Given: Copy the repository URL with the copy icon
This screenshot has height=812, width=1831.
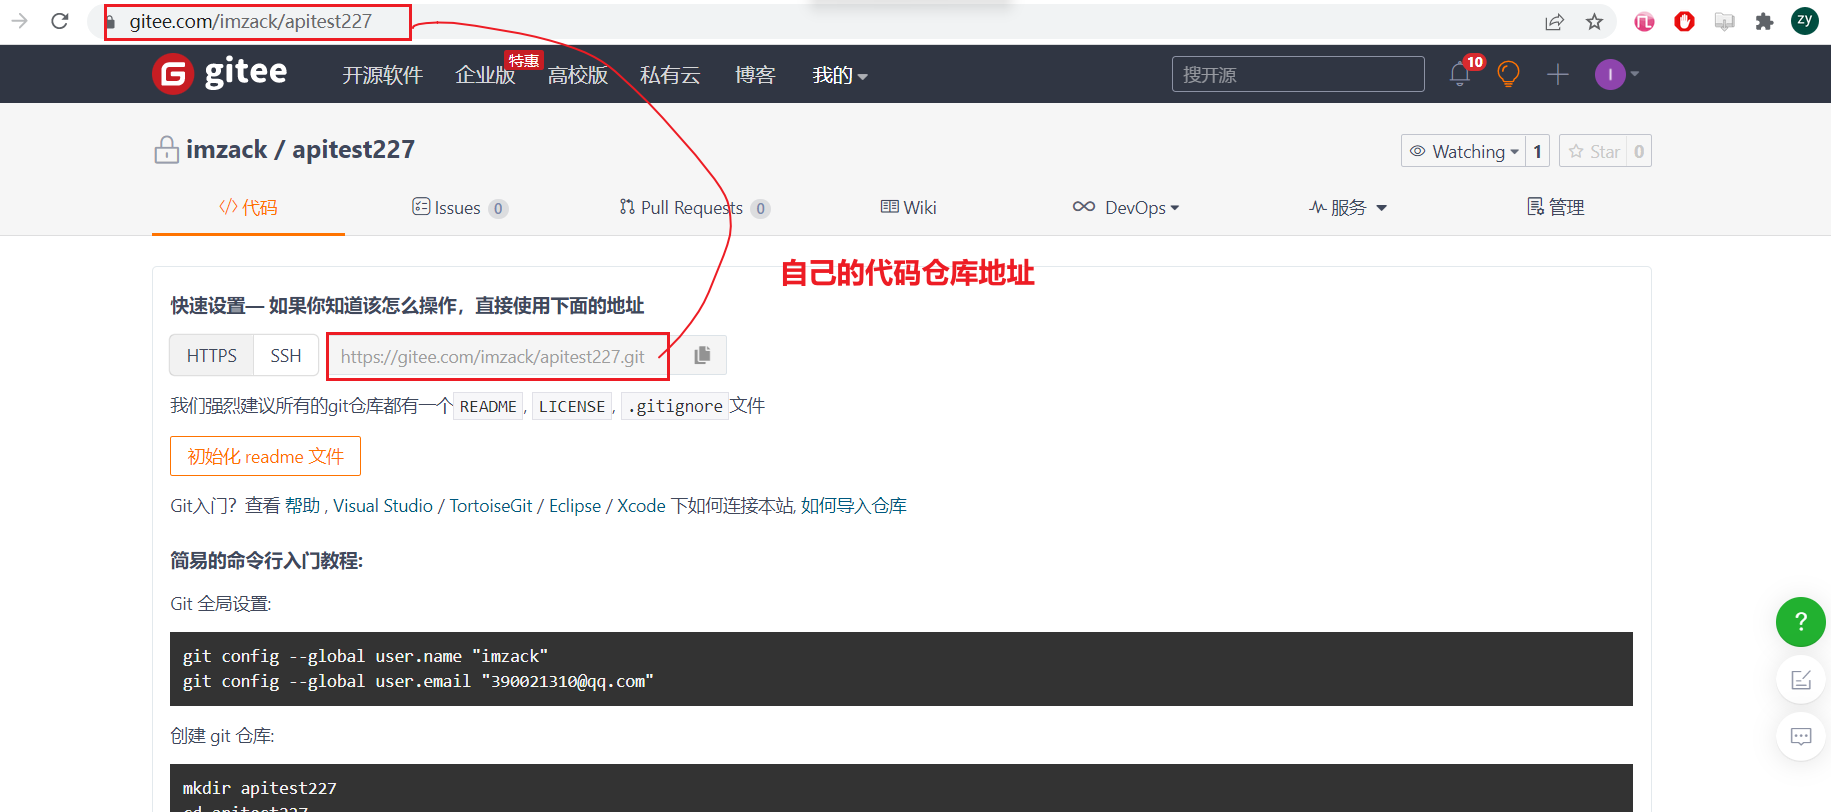Looking at the screenshot, I should [702, 355].
